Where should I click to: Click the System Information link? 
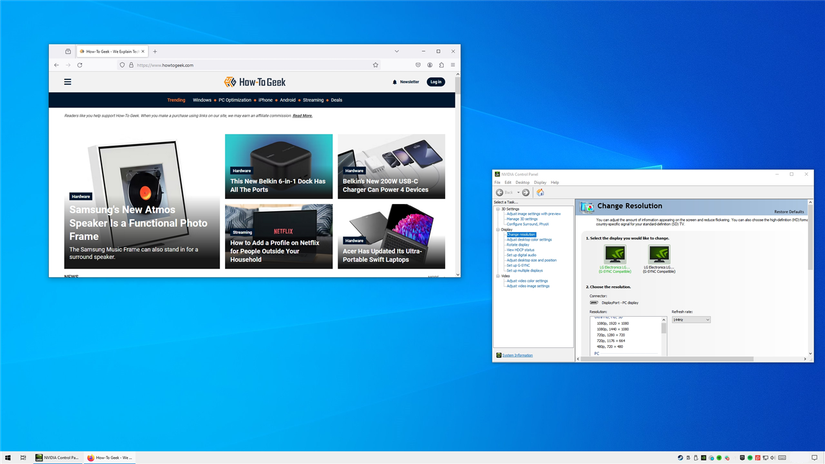pos(517,356)
